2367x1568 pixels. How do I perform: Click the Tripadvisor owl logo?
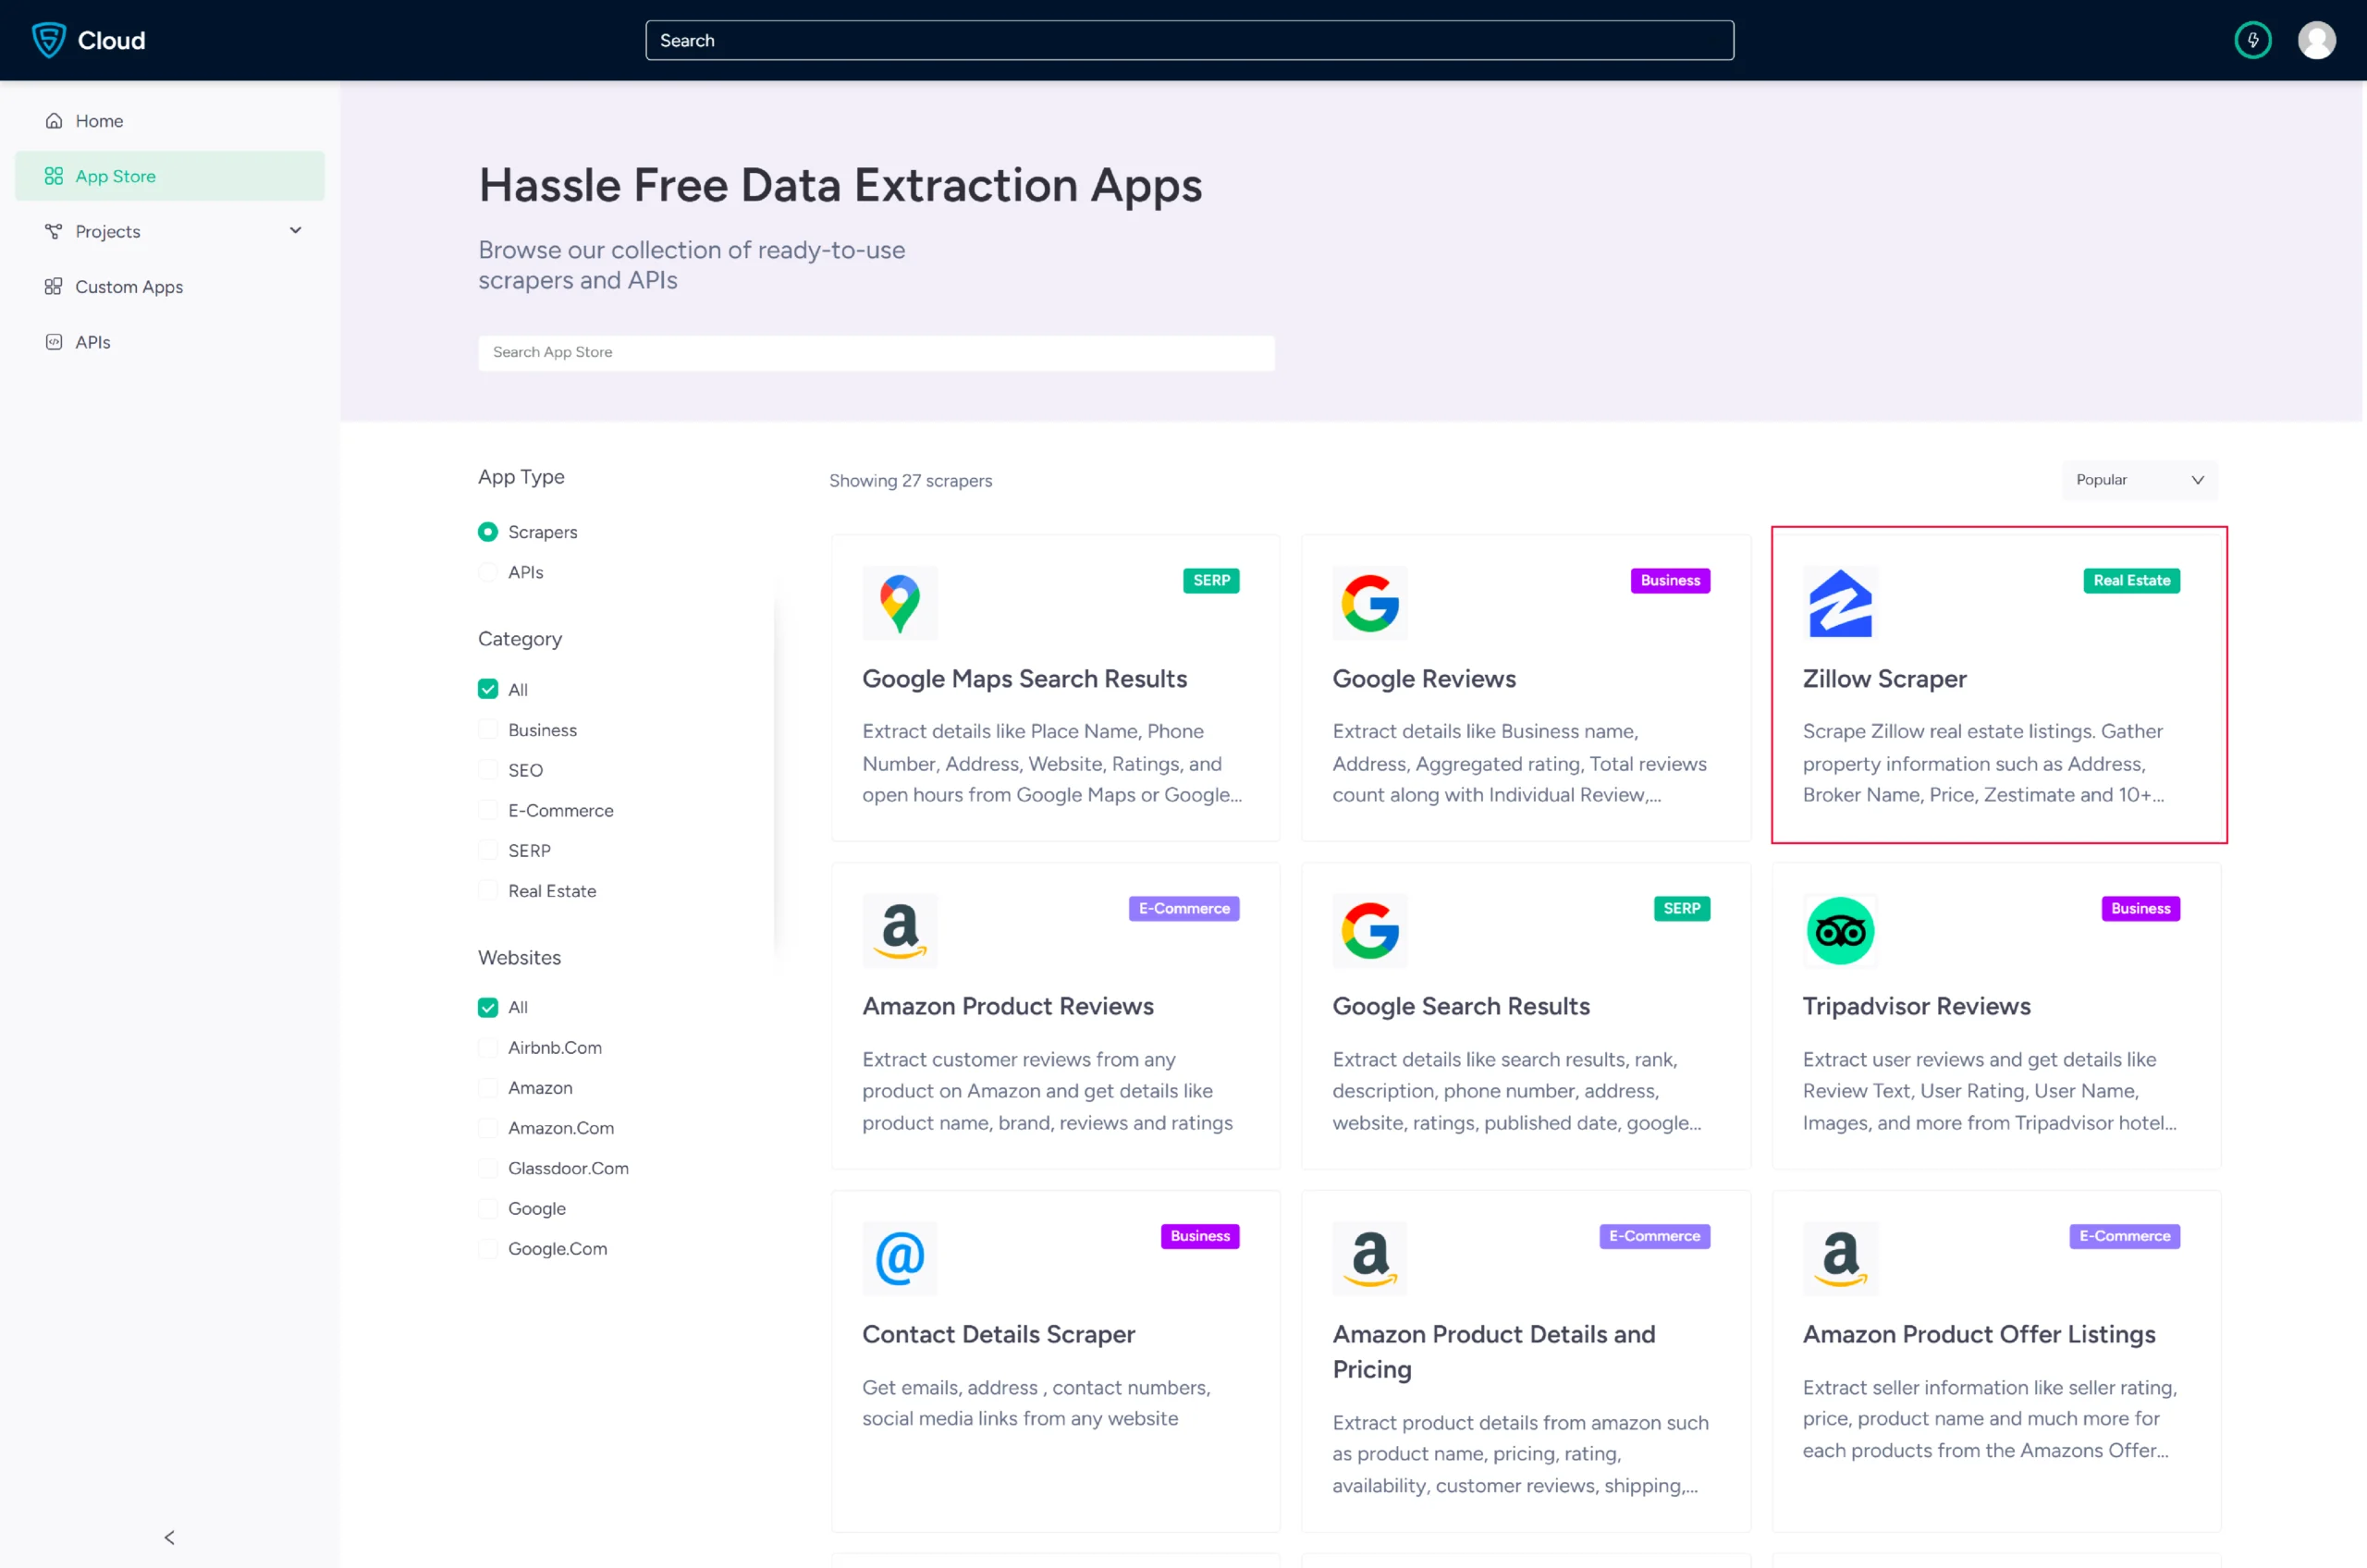[1840, 931]
